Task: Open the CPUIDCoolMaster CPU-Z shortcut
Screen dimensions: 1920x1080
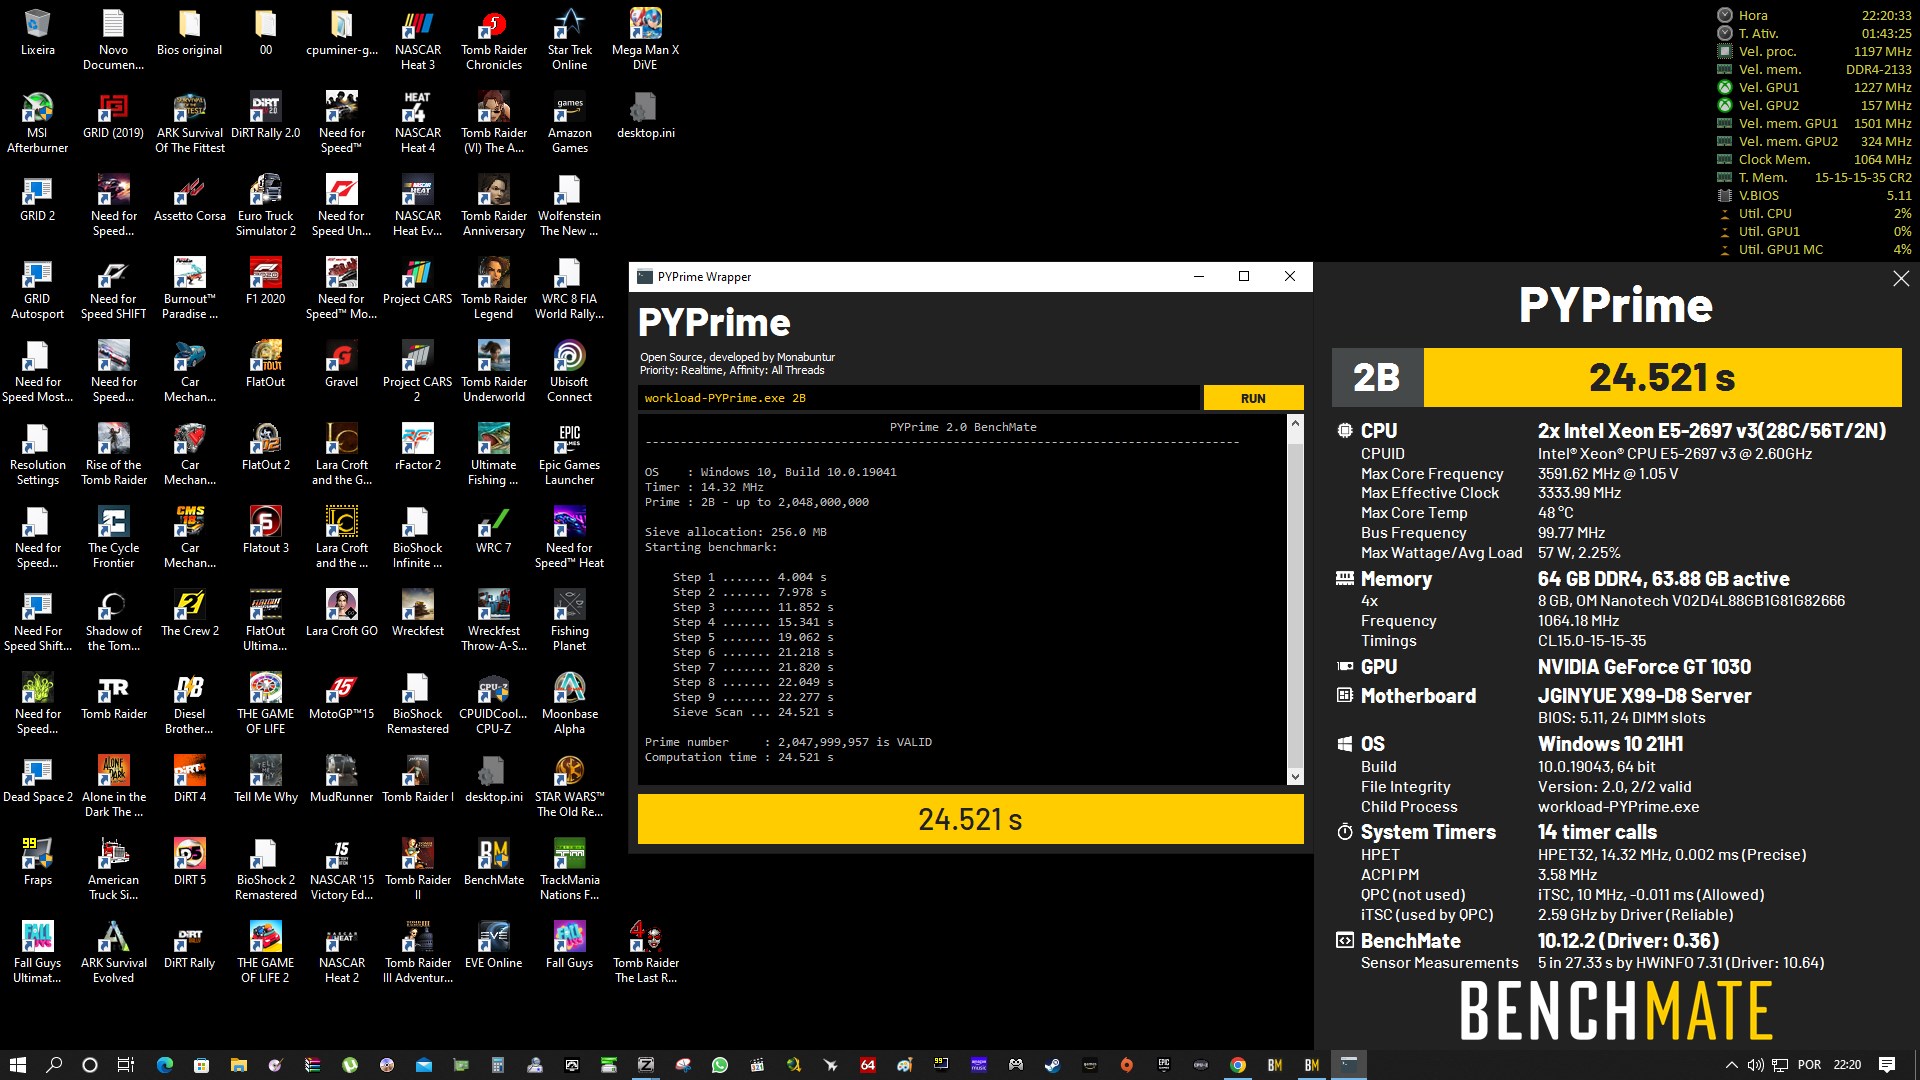Action: click(493, 704)
